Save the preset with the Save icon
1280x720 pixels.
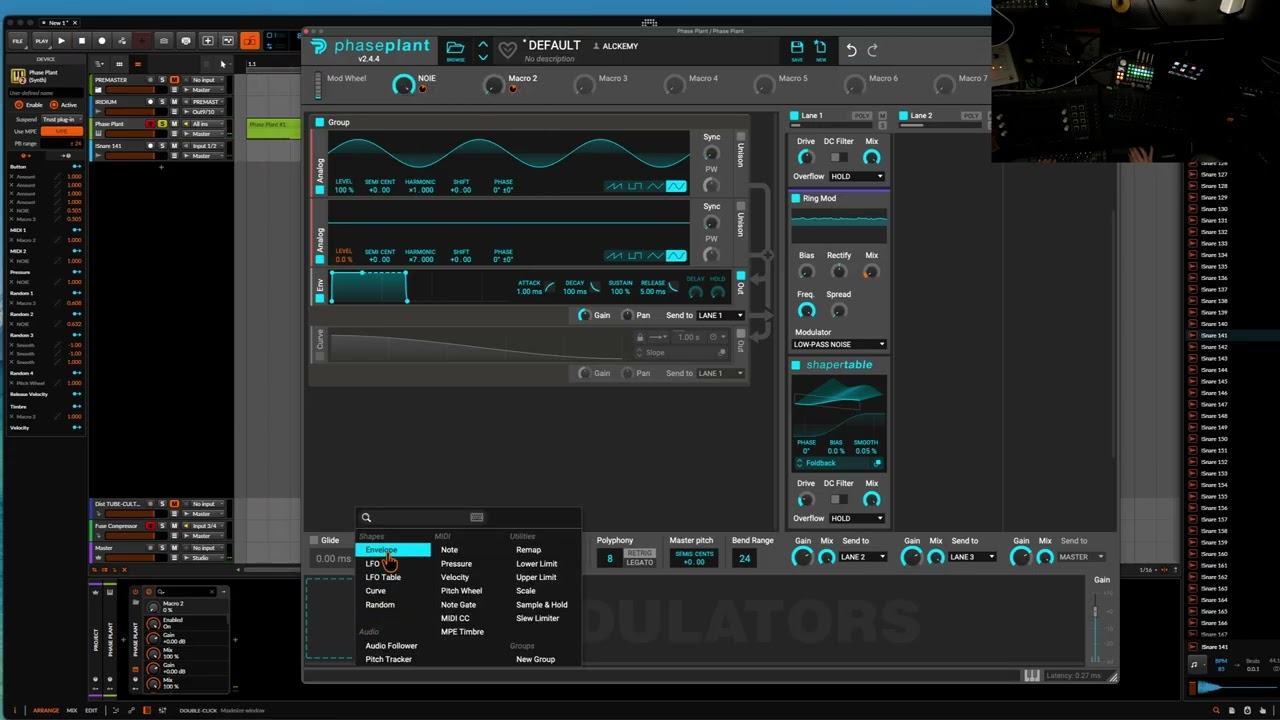(x=797, y=50)
